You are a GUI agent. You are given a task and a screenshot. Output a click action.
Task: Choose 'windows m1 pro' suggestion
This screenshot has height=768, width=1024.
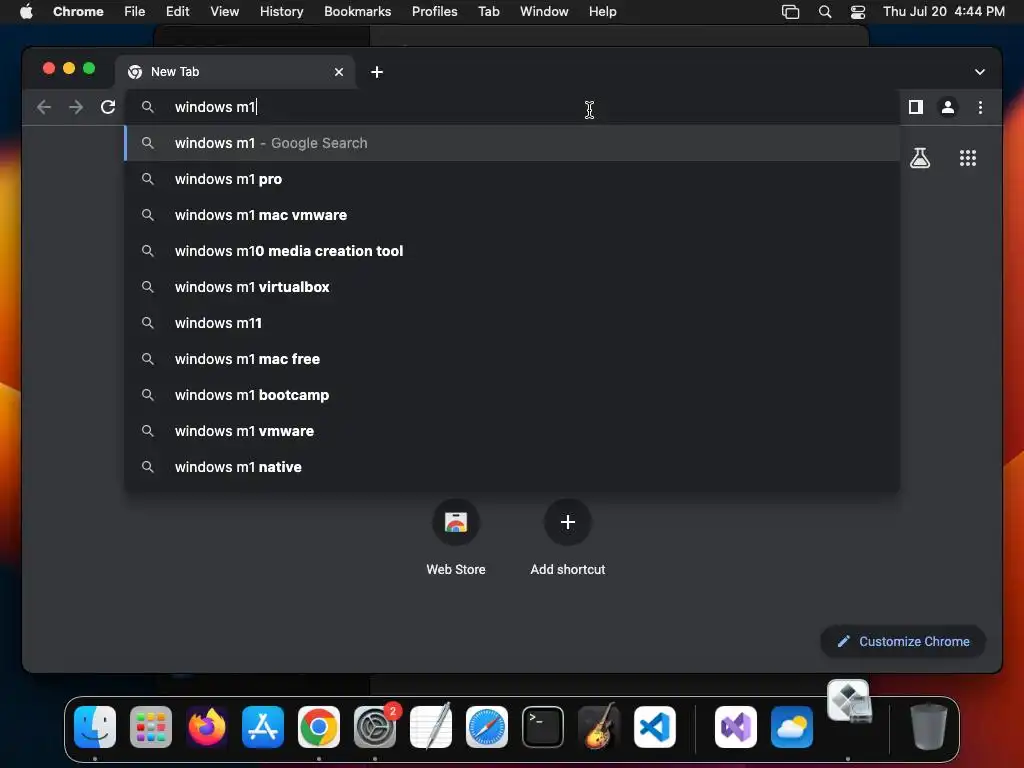[512, 179]
